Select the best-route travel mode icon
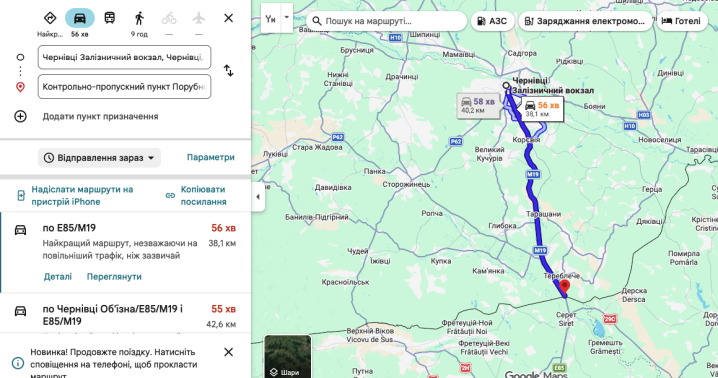718x378 pixels. 50,18
